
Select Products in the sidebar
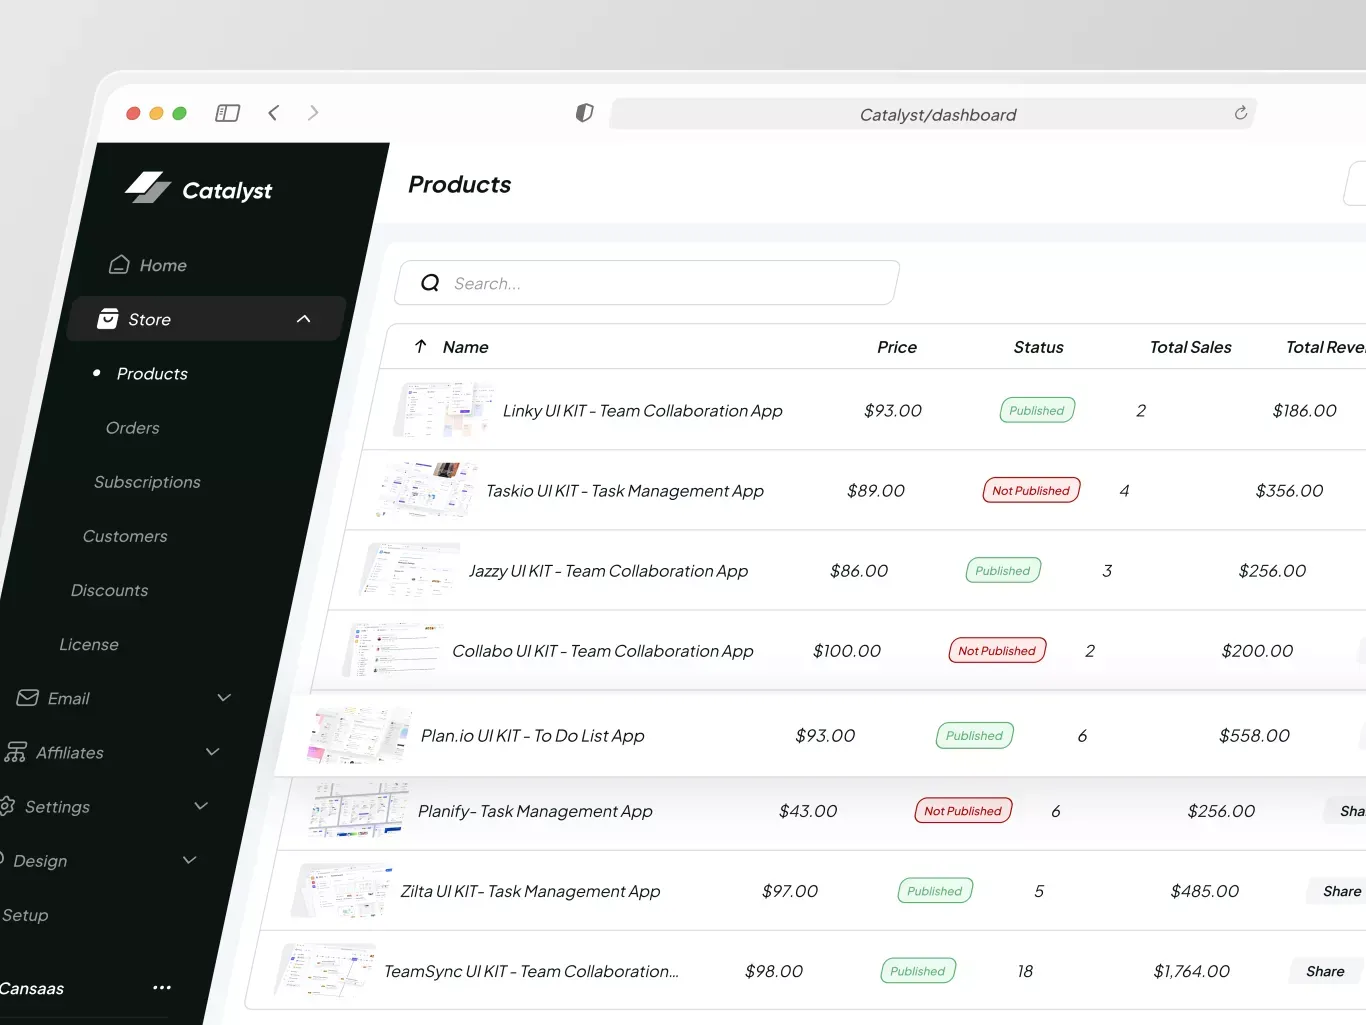(152, 374)
